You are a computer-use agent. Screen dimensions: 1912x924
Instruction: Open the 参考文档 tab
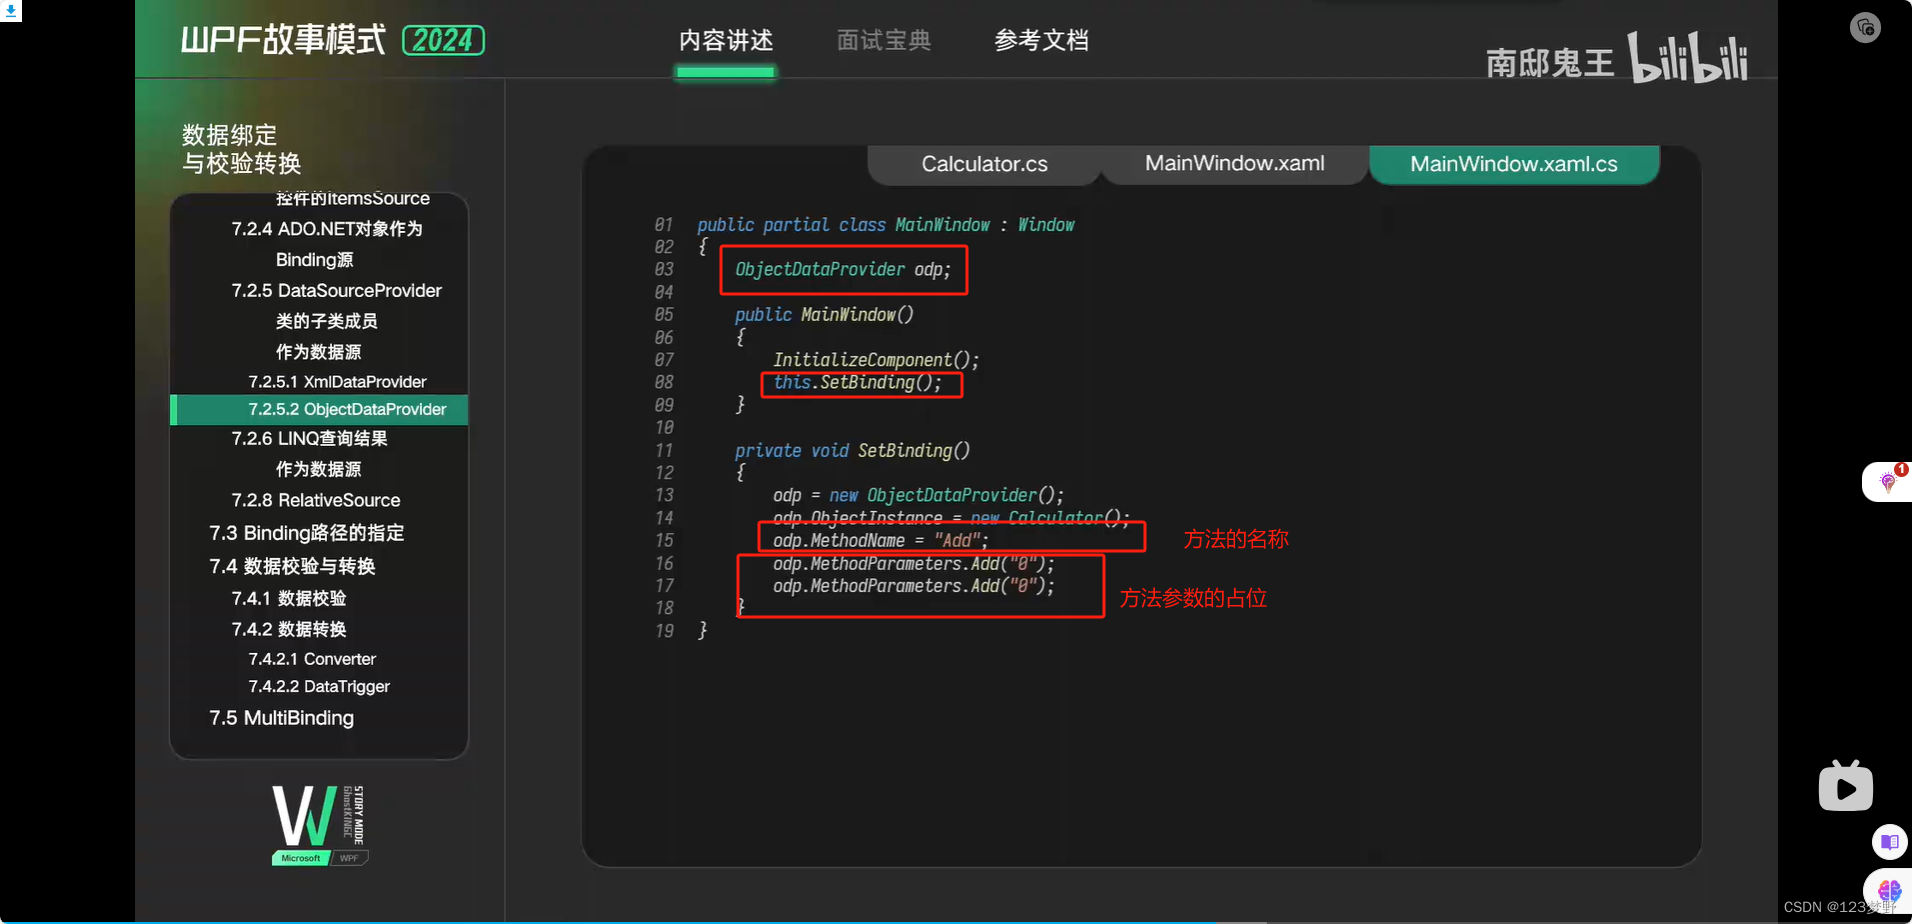point(1042,41)
